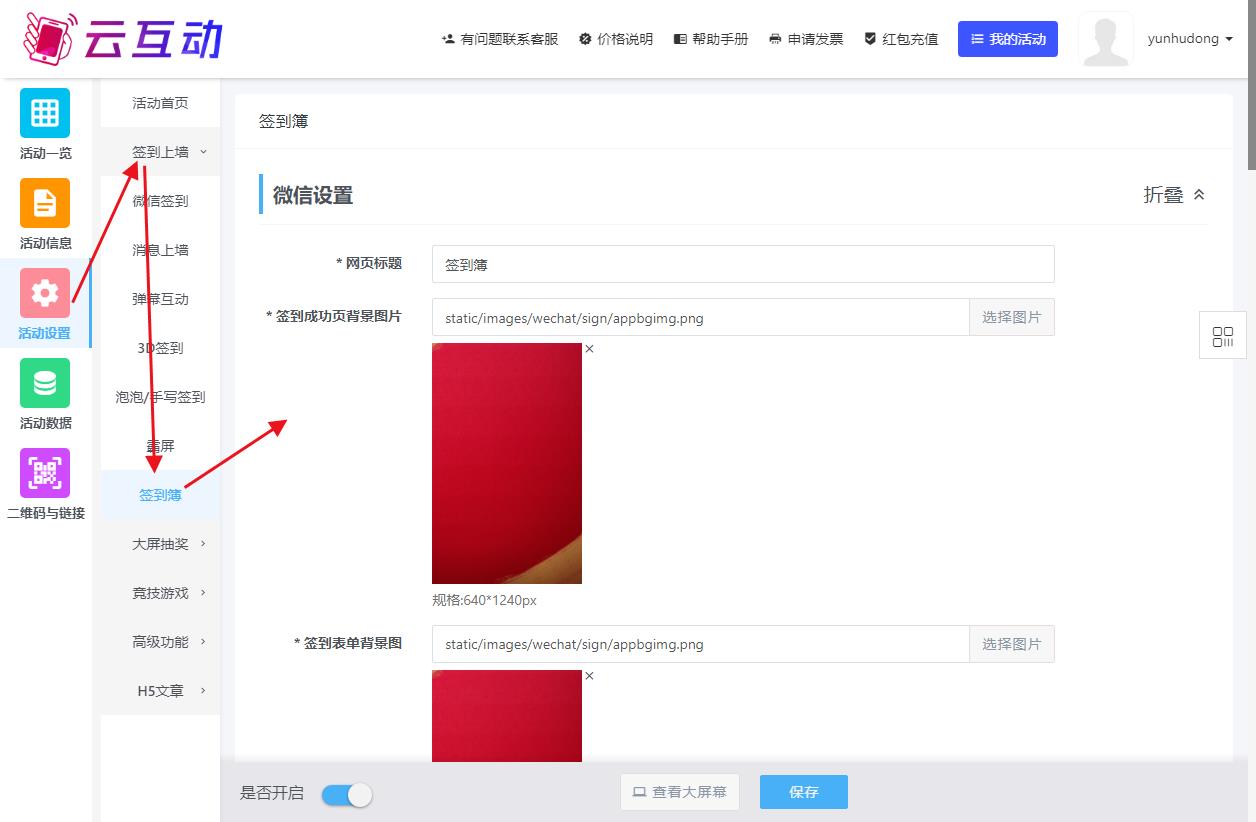Screen dimensions: 1256x822
Task: Collapse the 签到上墙 submenu
Action: pos(161,152)
